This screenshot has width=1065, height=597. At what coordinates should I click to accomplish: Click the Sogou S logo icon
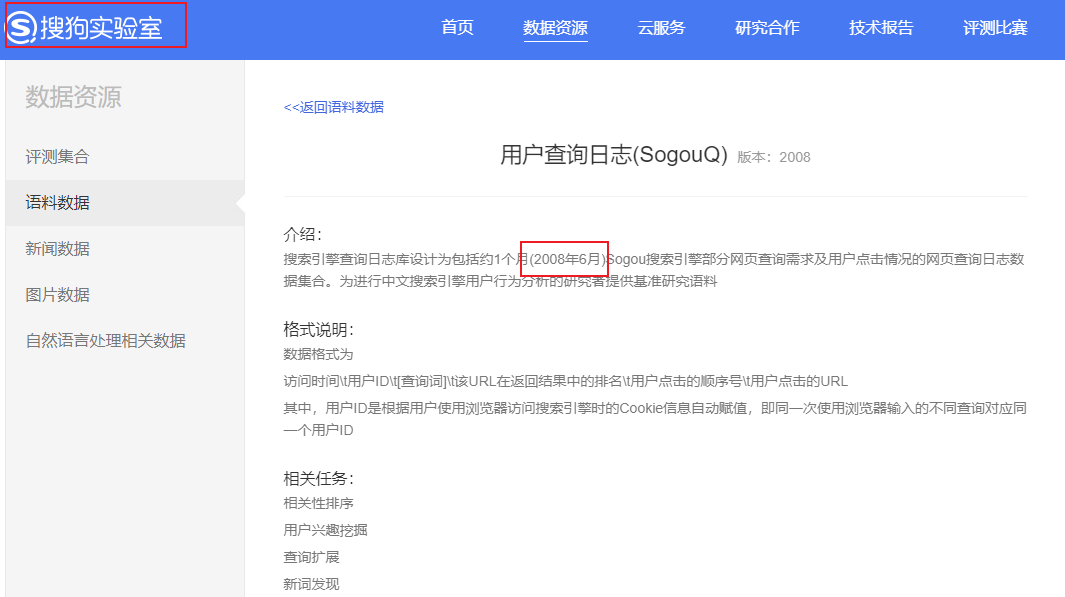point(21,28)
